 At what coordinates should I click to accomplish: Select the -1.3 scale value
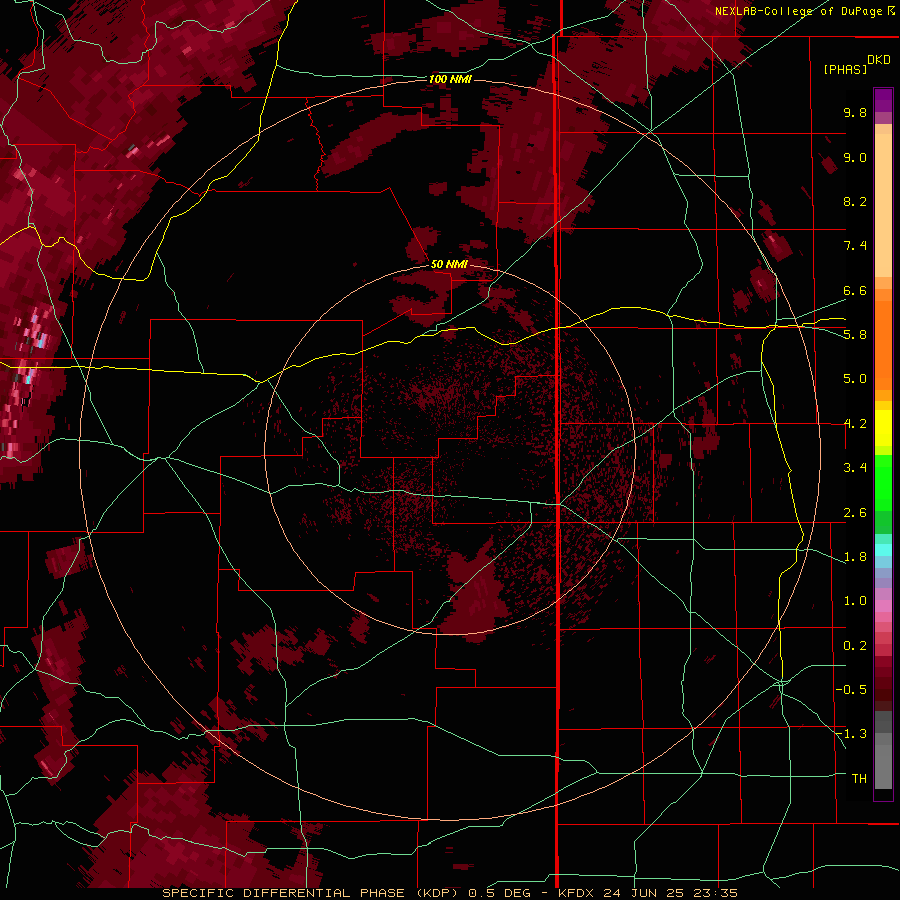(x=851, y=734)
